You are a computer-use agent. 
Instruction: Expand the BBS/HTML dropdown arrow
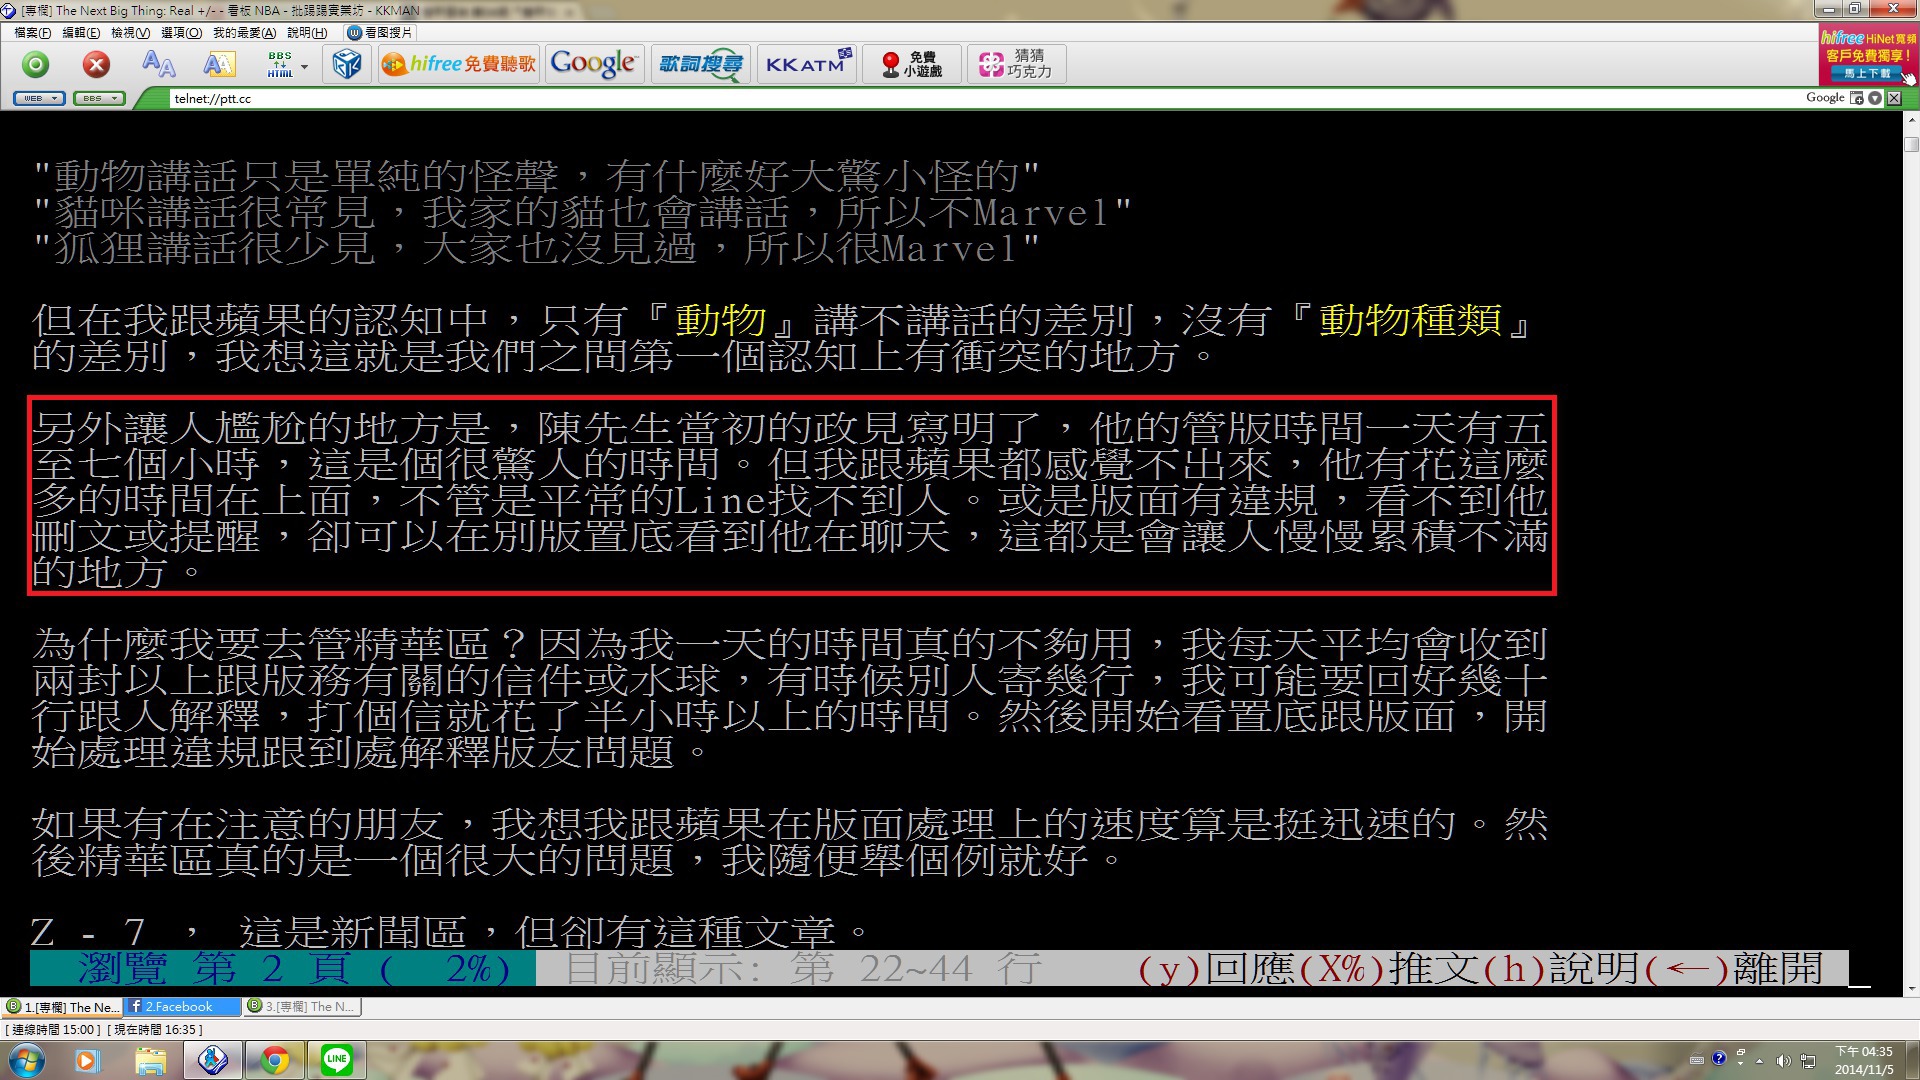point(305,67)
